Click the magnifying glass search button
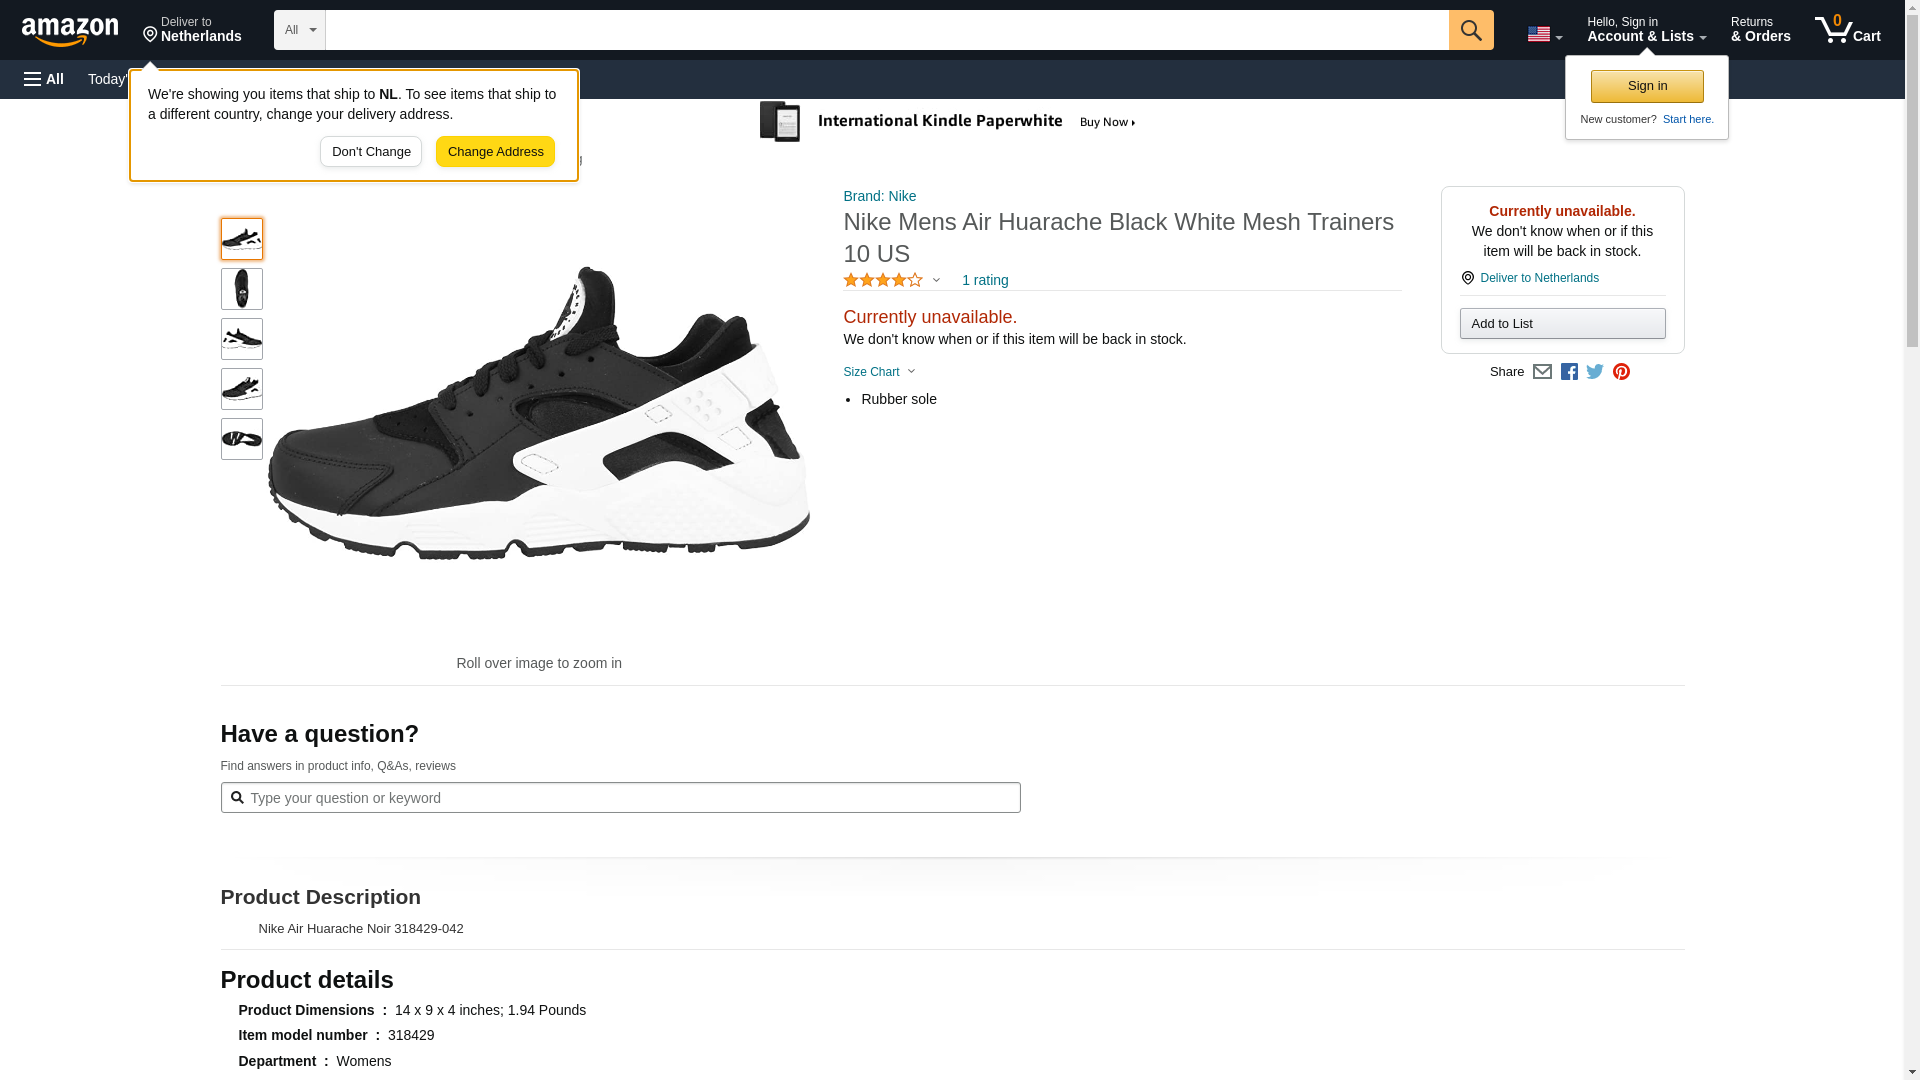Image resolution: width=1920 pixels, height=1080 pixels. click(x=1470, y=30)
